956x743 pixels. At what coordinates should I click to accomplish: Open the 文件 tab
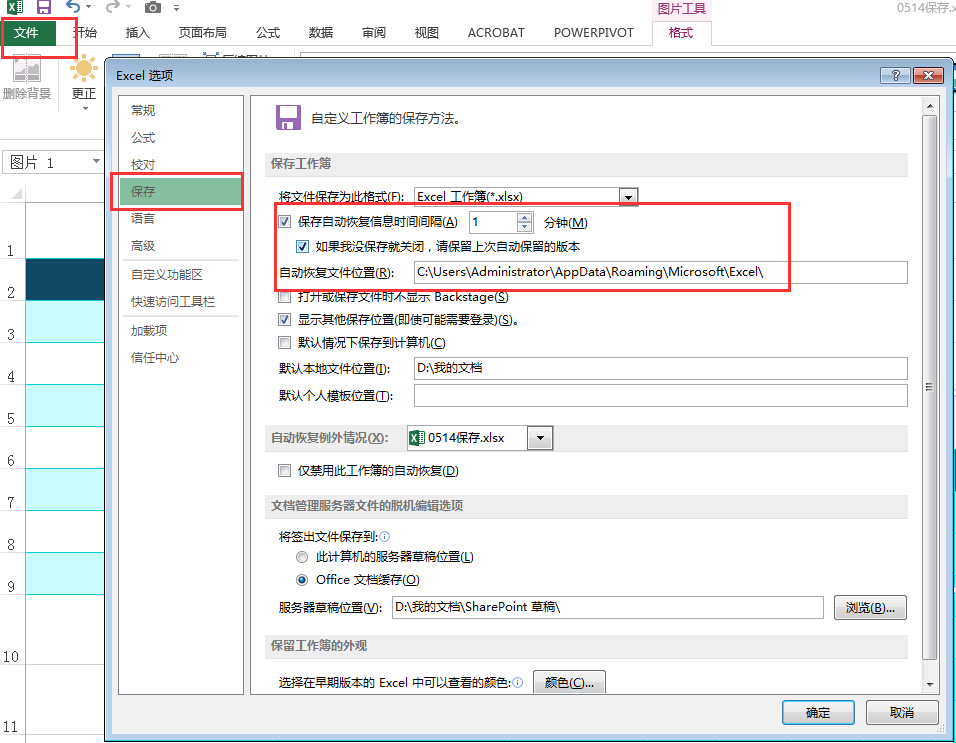[x=27, y=33]
